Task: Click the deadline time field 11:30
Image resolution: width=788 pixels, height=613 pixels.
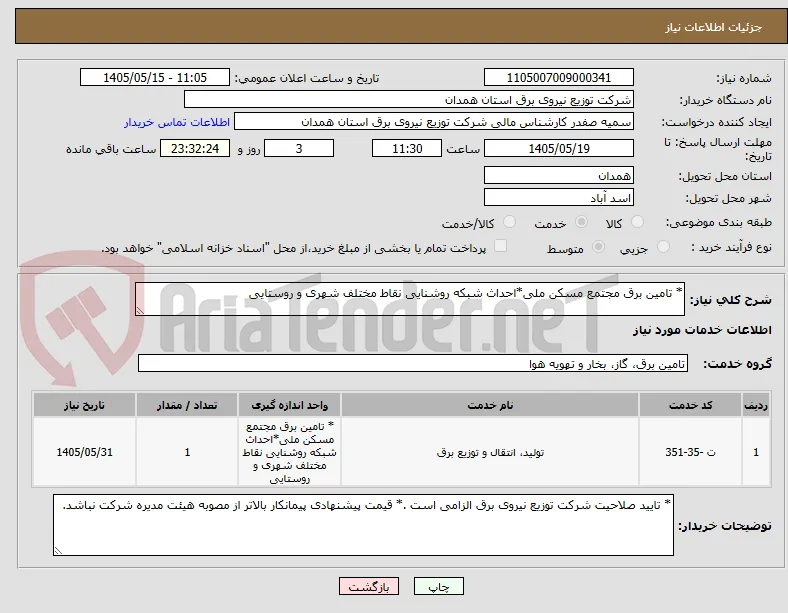Action: (x=407, y=148)
